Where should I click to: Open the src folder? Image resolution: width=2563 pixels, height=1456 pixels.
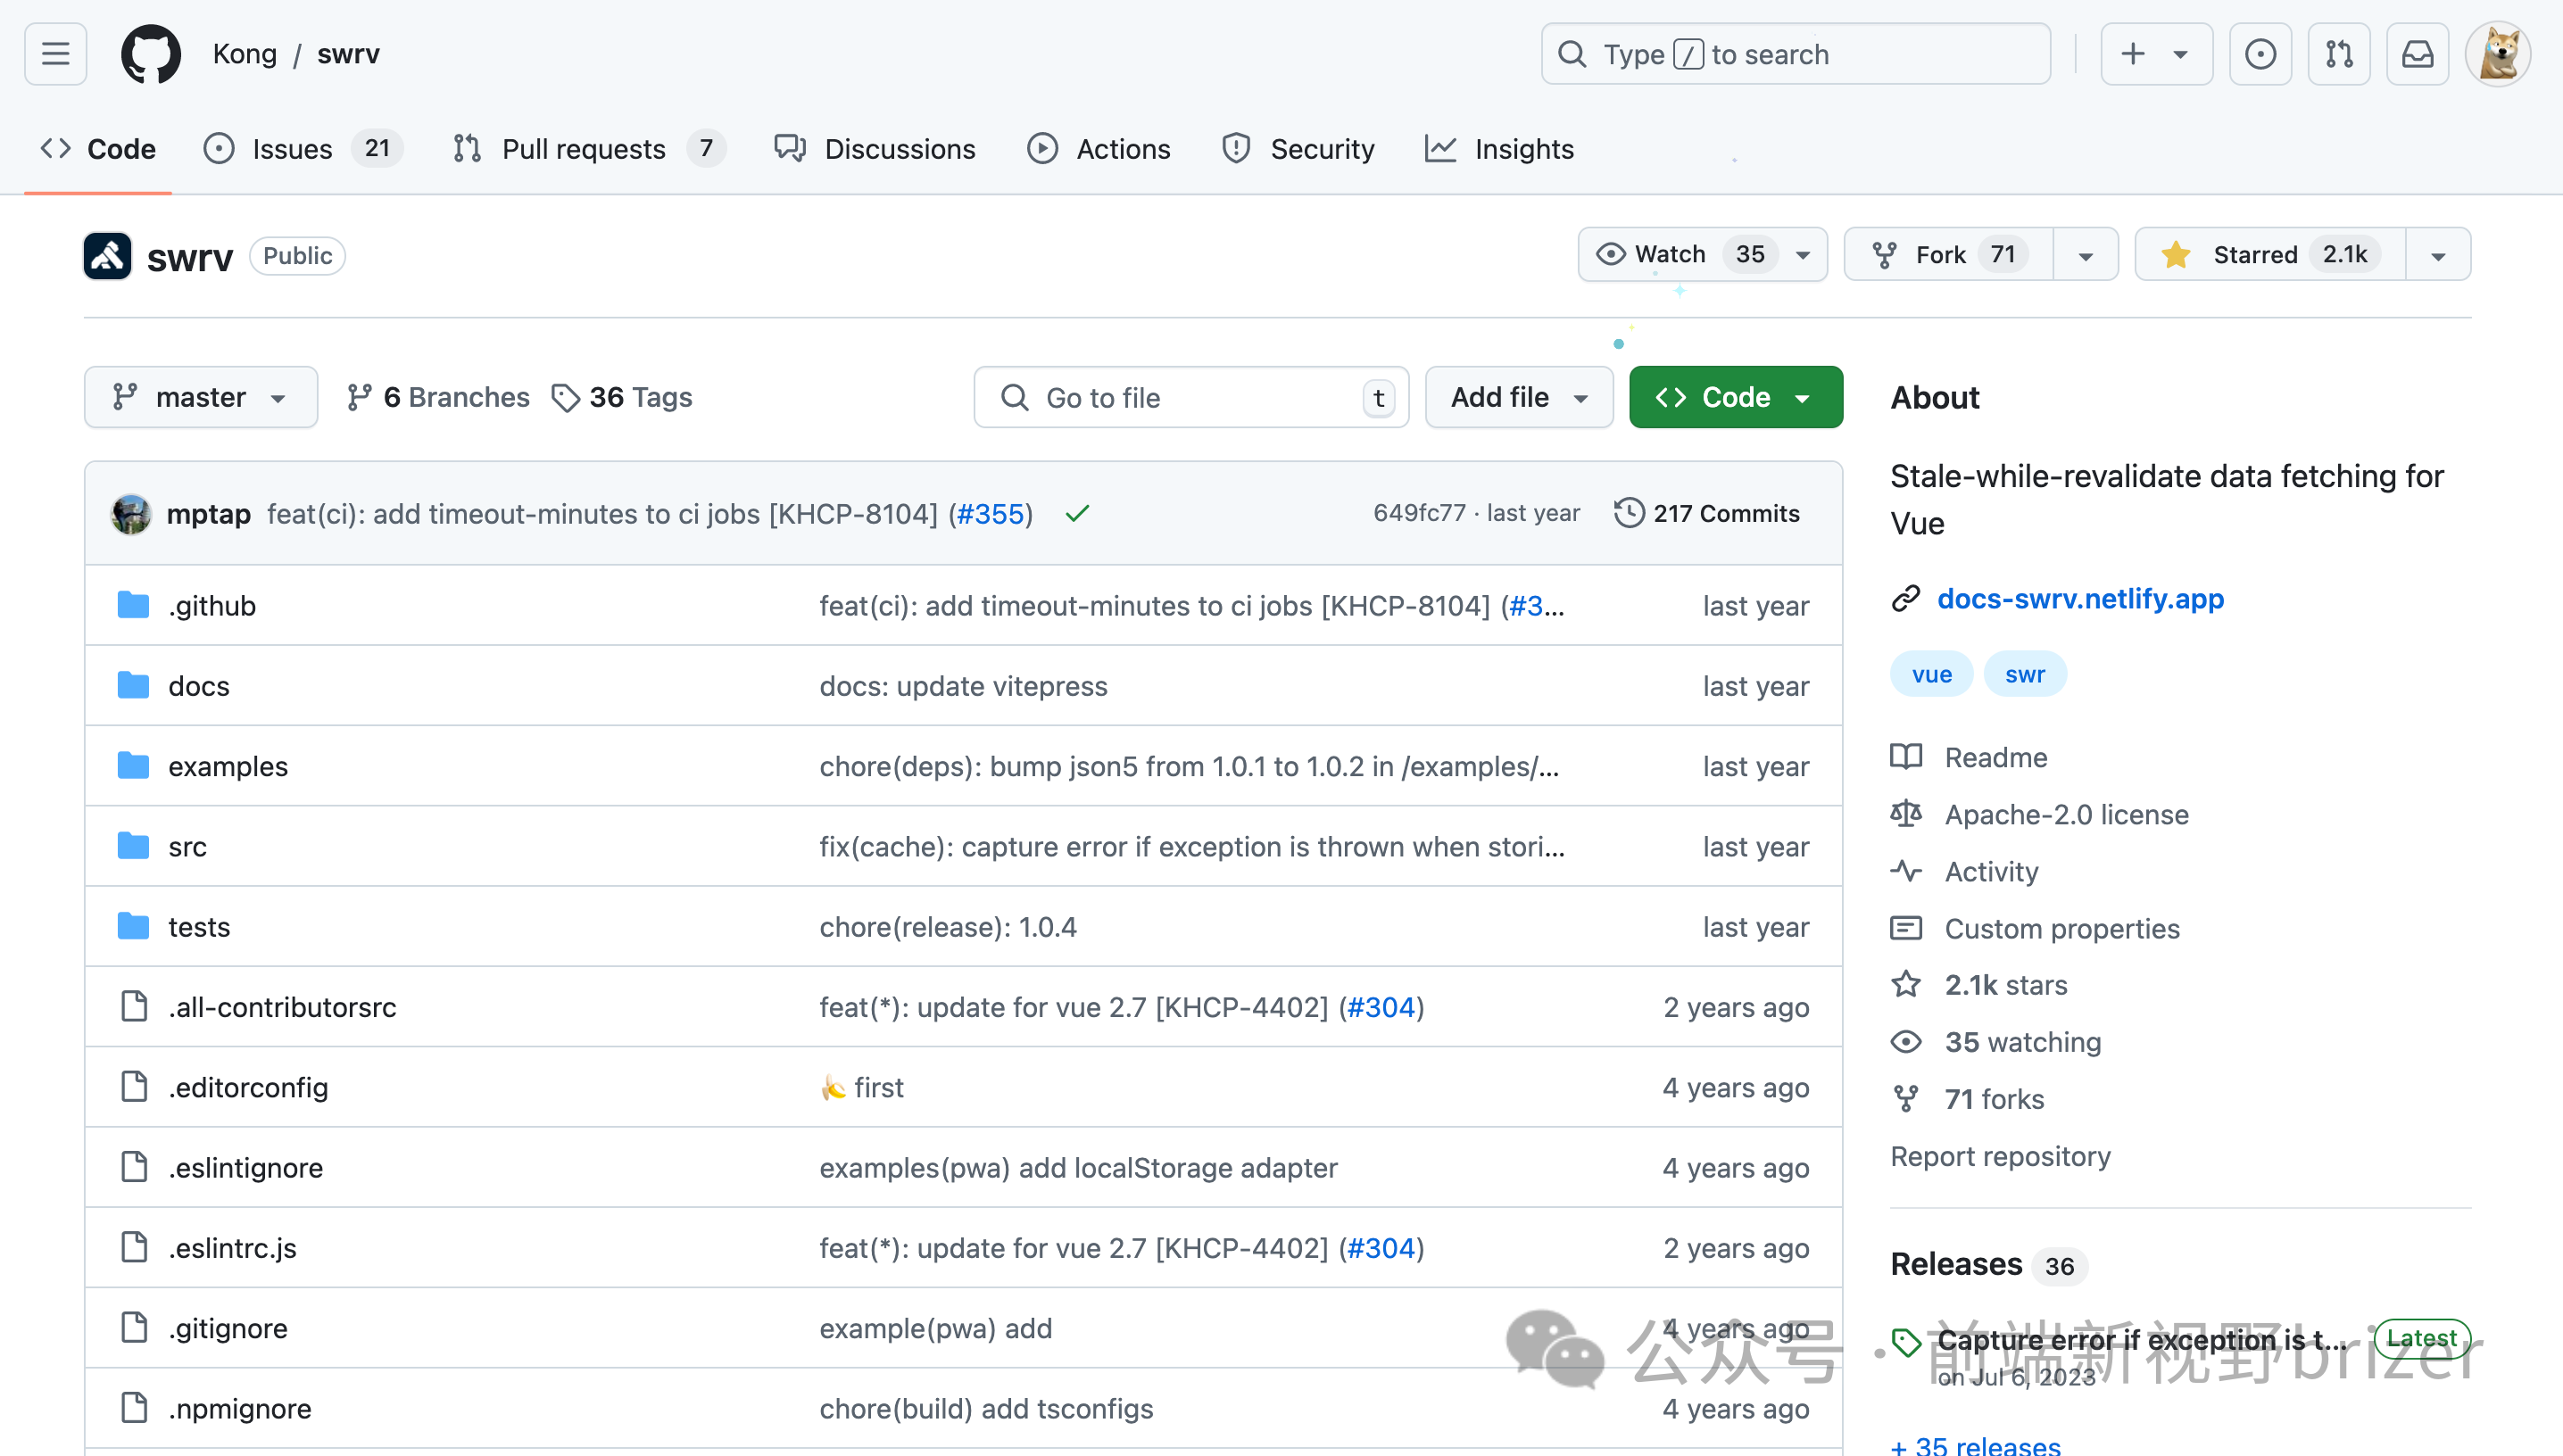pyautogui.click(x=187, y=847)
